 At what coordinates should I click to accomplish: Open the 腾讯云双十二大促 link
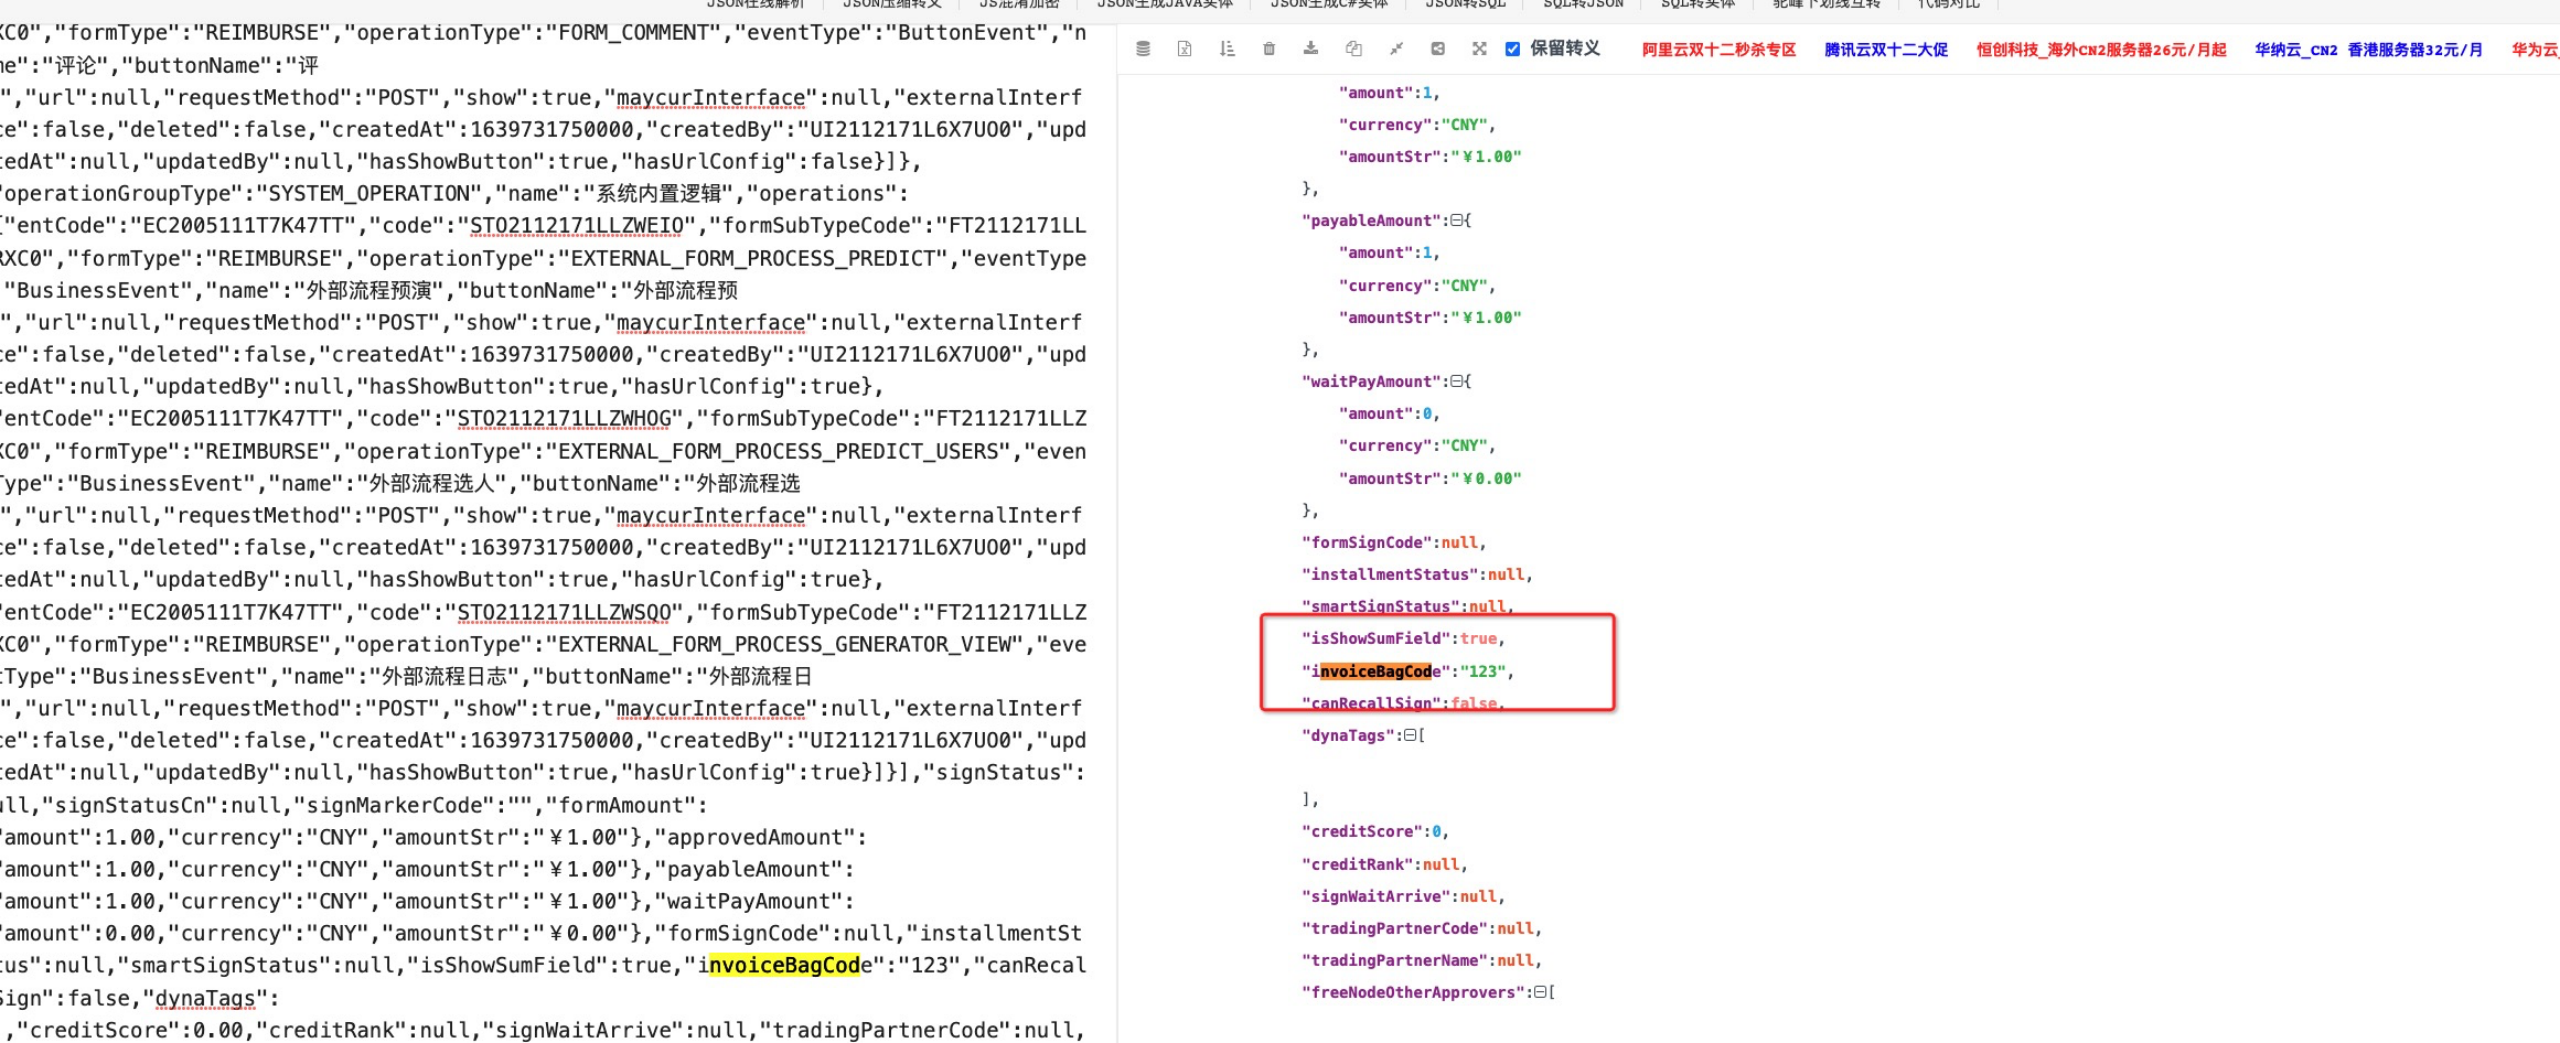tap(1885, 49)
